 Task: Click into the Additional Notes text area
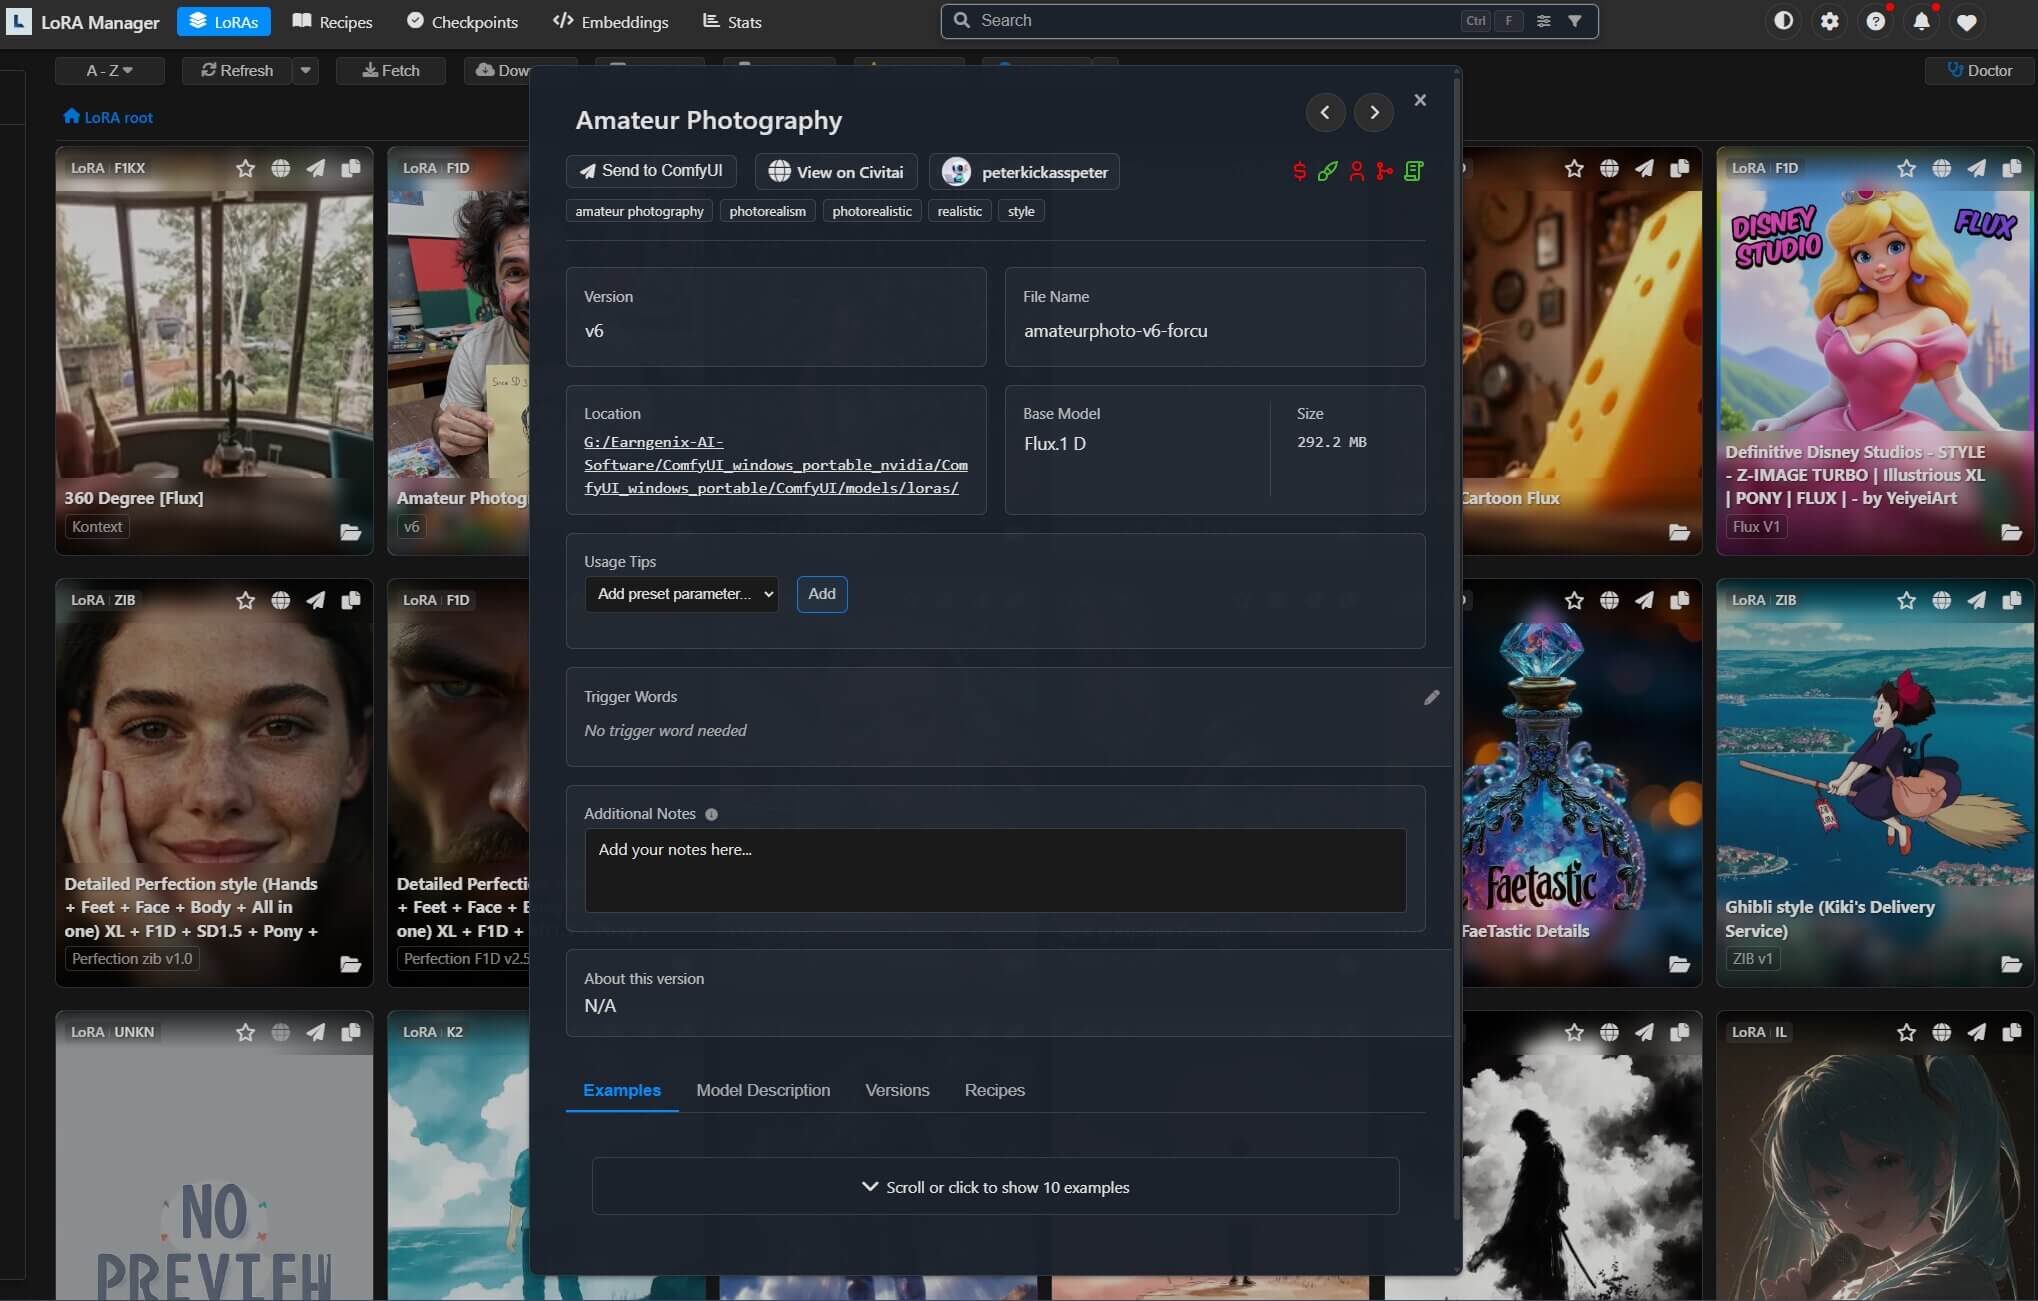click(995, 870)
